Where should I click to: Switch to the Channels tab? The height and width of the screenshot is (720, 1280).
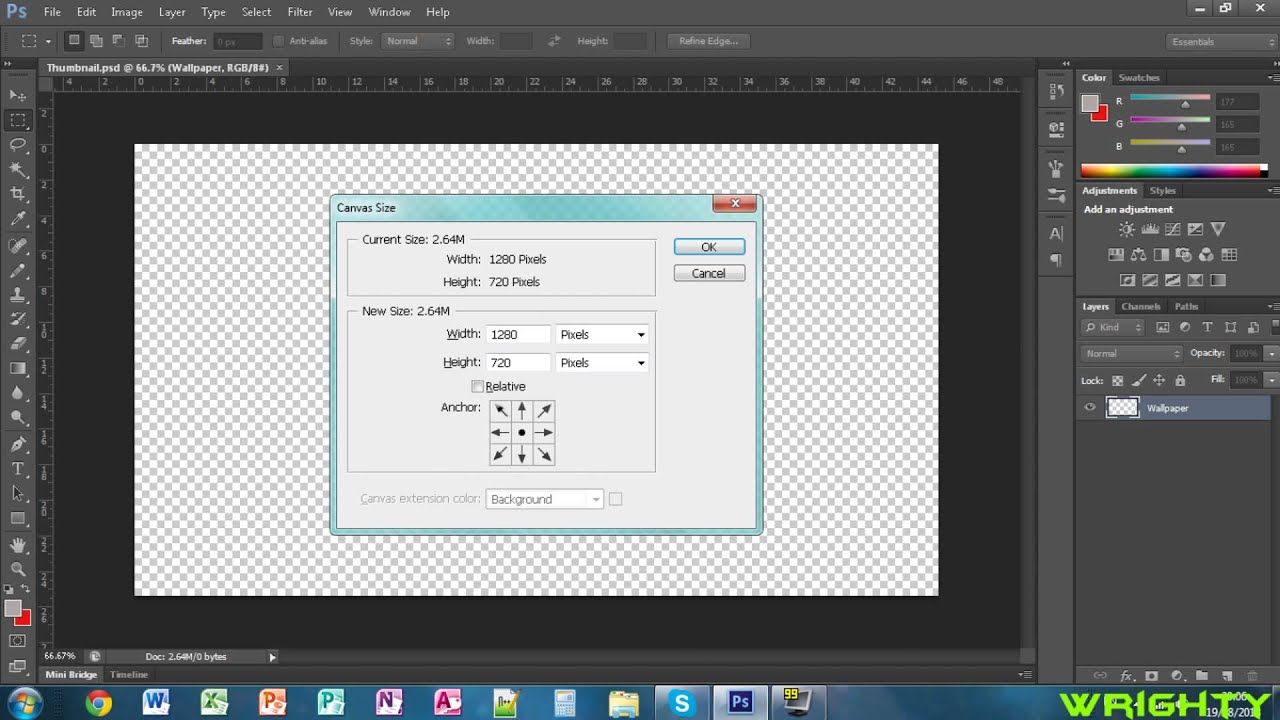tap(1140, 306)
